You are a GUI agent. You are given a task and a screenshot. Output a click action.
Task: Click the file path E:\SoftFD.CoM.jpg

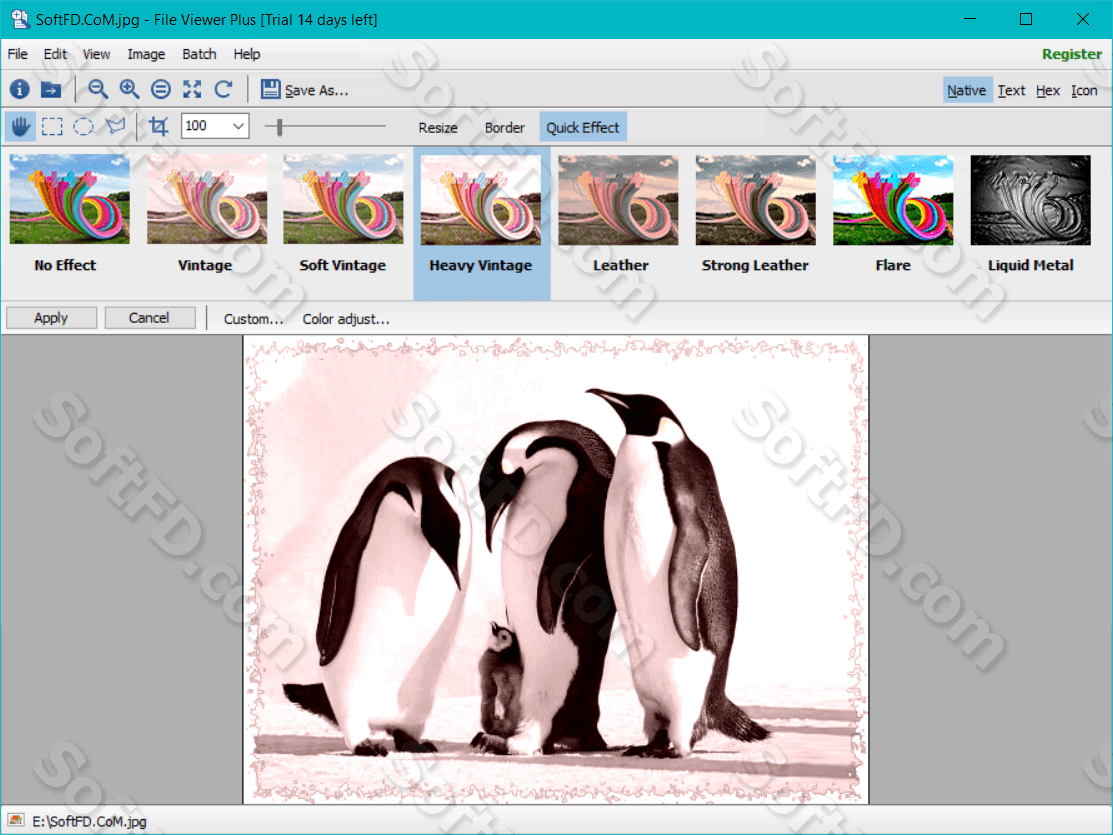point(89,822)
